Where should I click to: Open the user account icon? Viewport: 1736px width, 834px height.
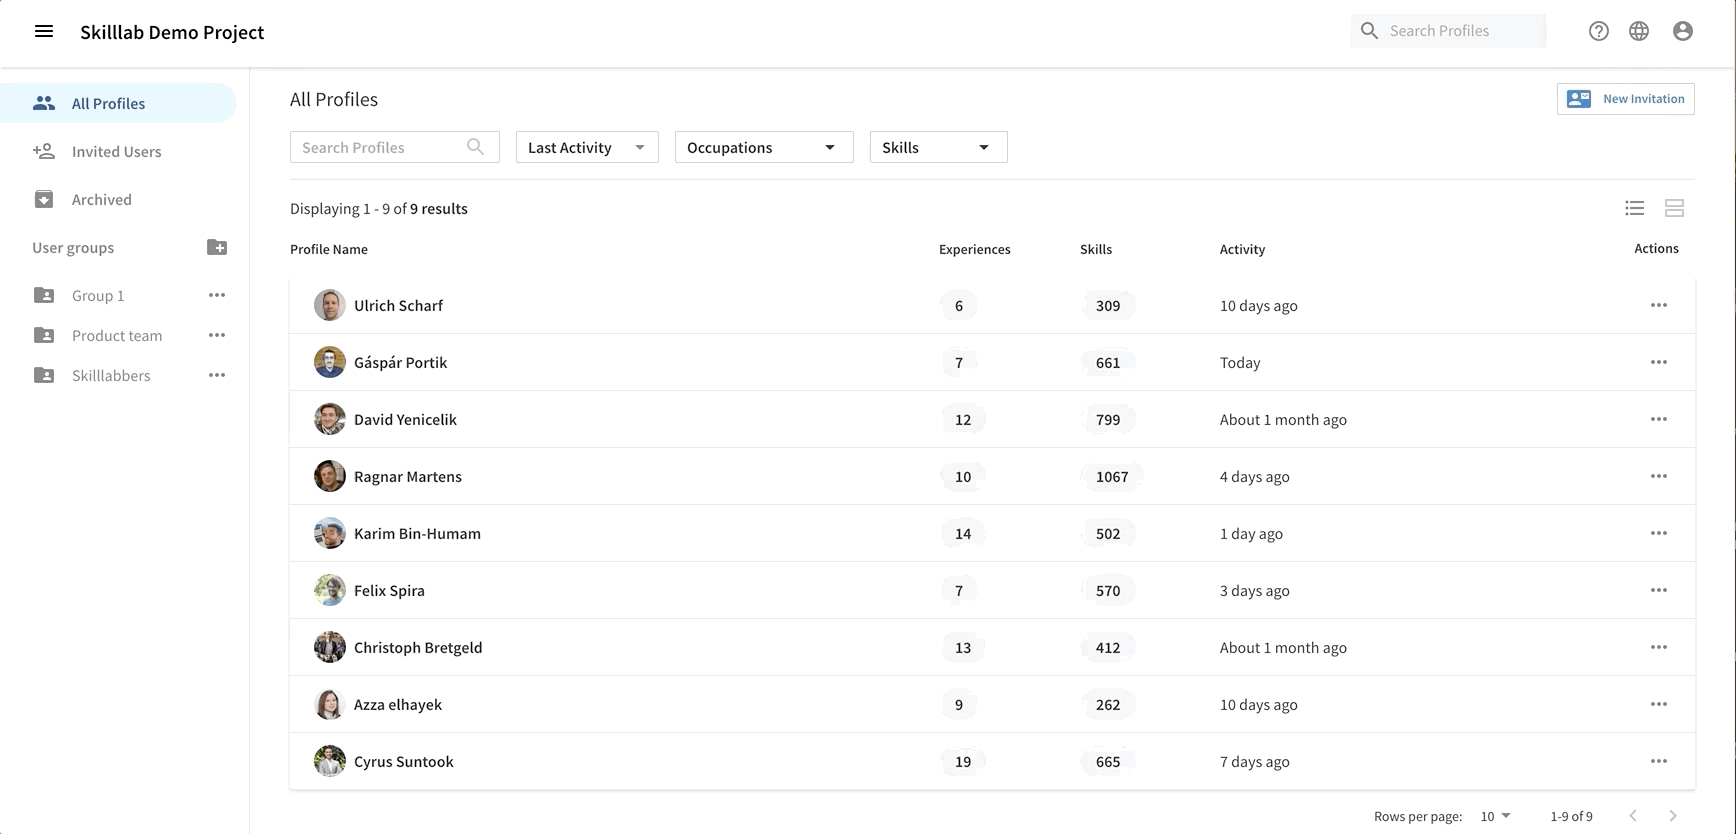1683,31
